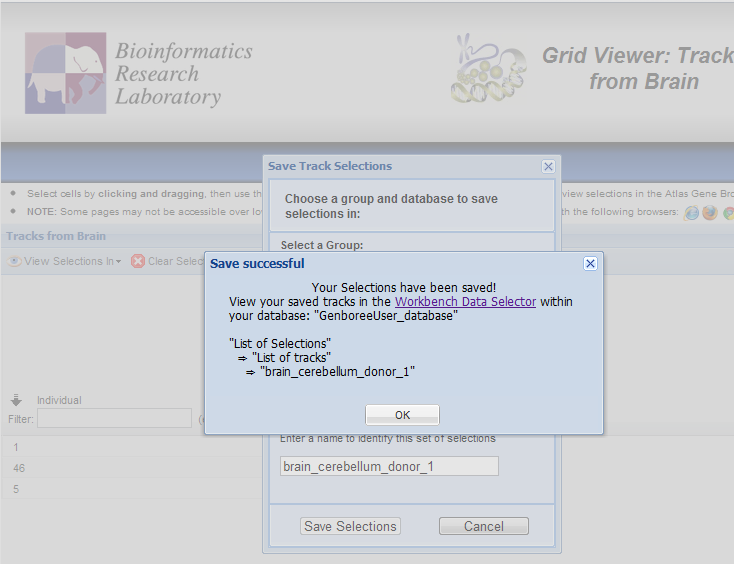Click the Tracks from Brain panel header

56,236
